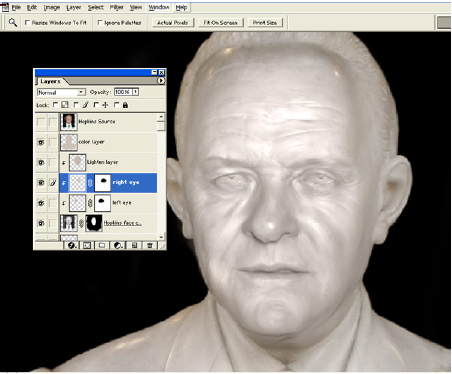Open the Window menu
This screenshot has width=452, height=374.
[159, 7]
